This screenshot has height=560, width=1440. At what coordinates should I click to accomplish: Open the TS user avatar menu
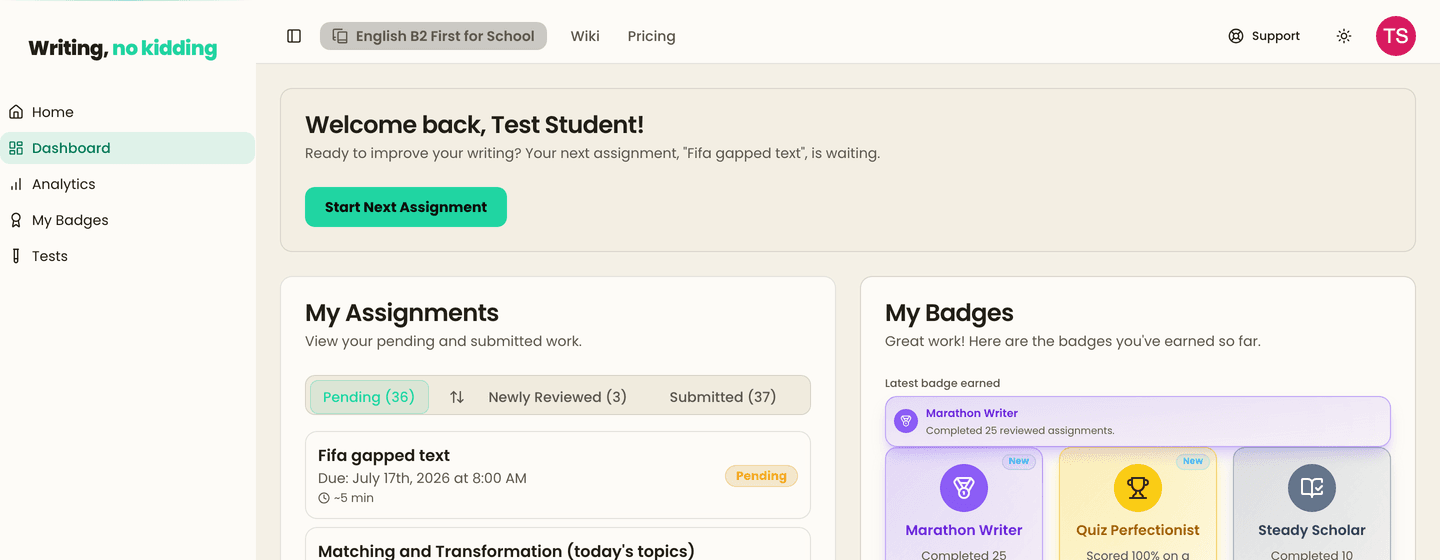(1396, 36)
